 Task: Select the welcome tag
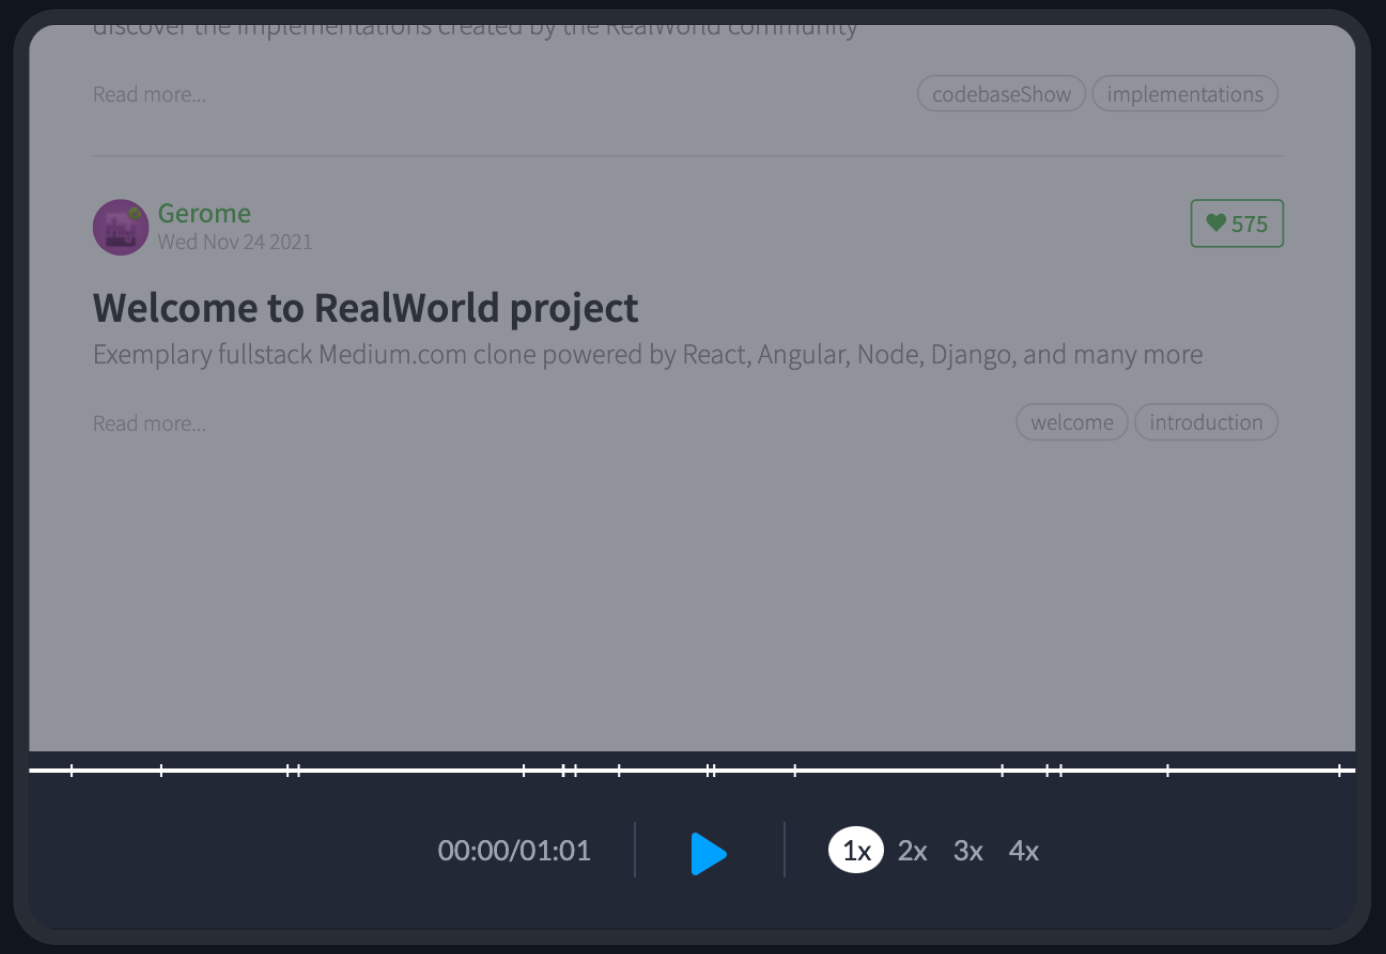(x=1072, y=422)
